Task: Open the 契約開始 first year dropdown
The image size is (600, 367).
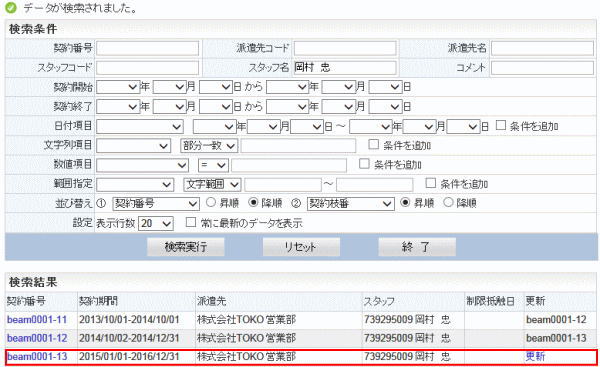Action: [118, 87]
